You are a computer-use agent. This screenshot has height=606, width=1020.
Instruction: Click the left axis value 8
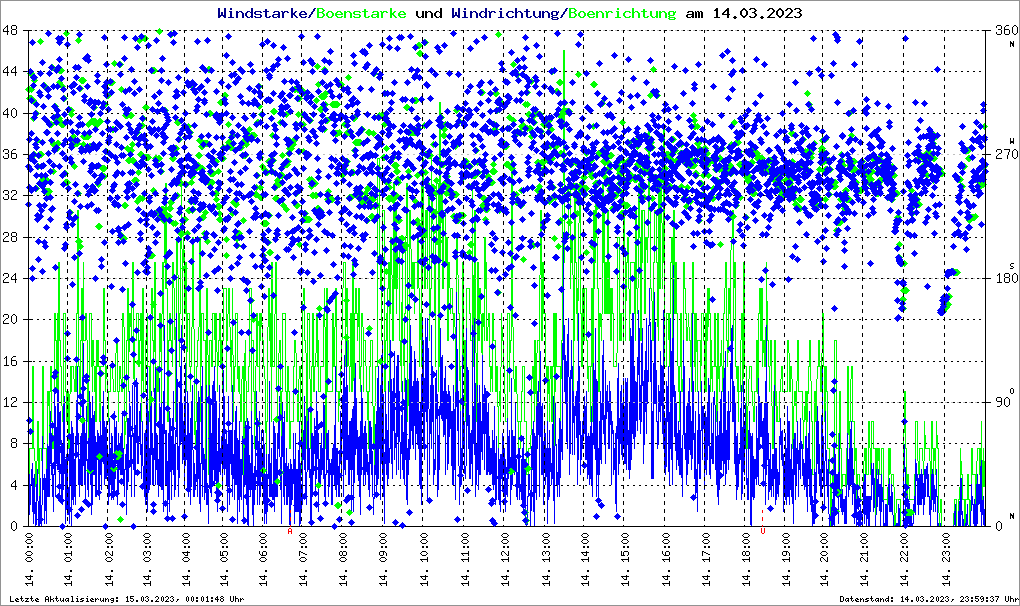[14, 443]
